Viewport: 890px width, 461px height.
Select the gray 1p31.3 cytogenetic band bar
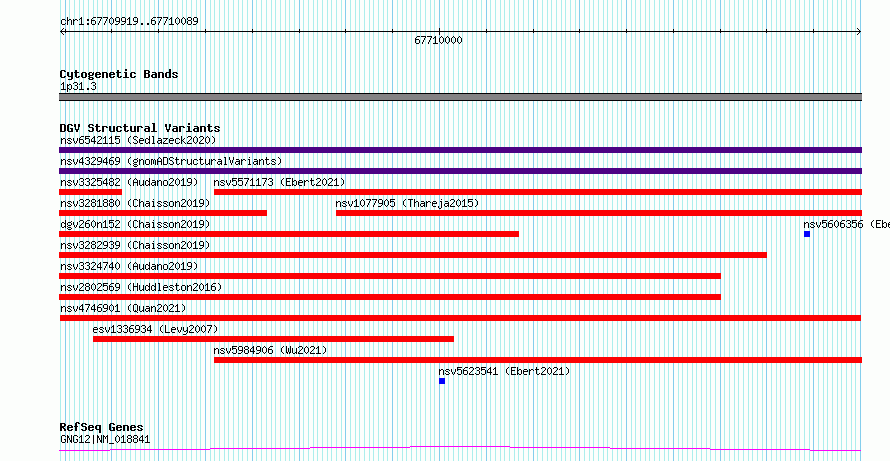coord(460,97)
